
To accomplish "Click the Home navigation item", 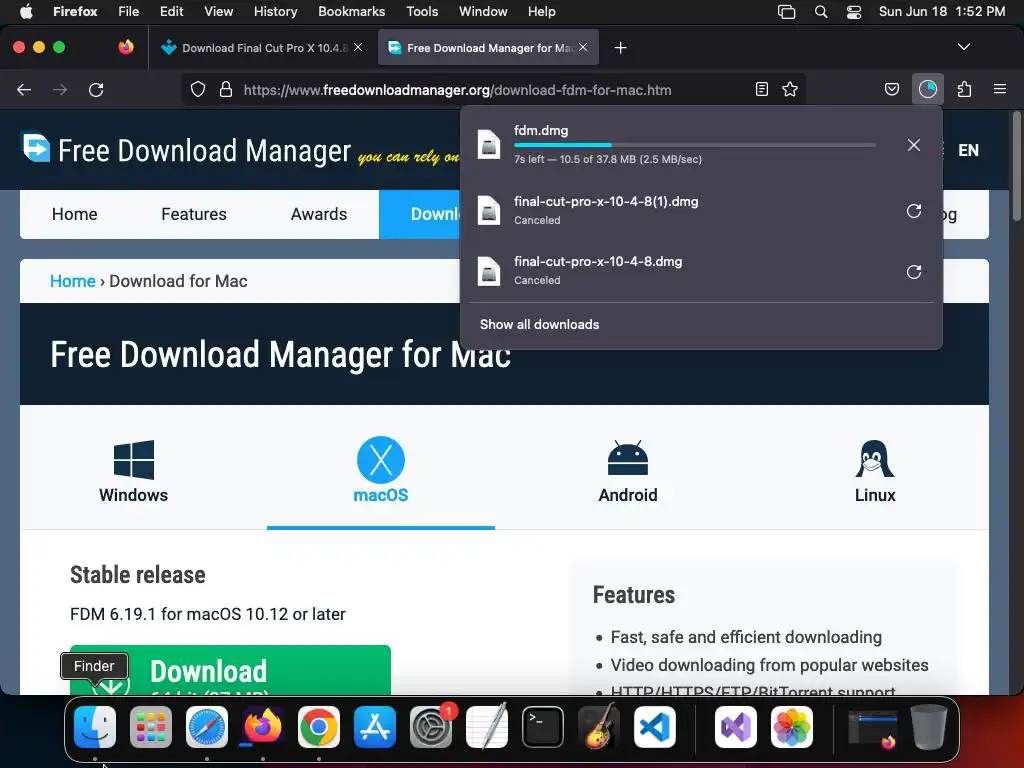I will pyautogui.click(x=74, y=214).
